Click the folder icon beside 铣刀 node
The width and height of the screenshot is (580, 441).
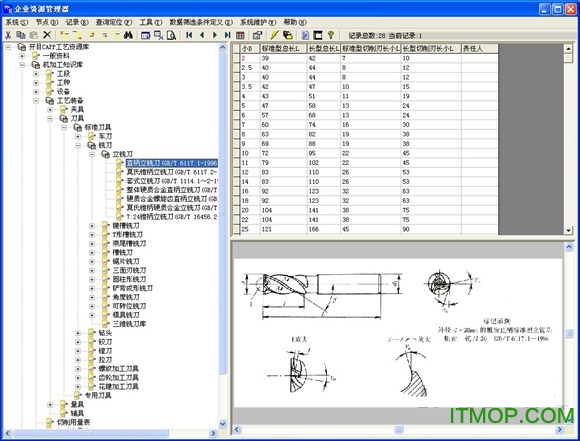coord(92,145)
